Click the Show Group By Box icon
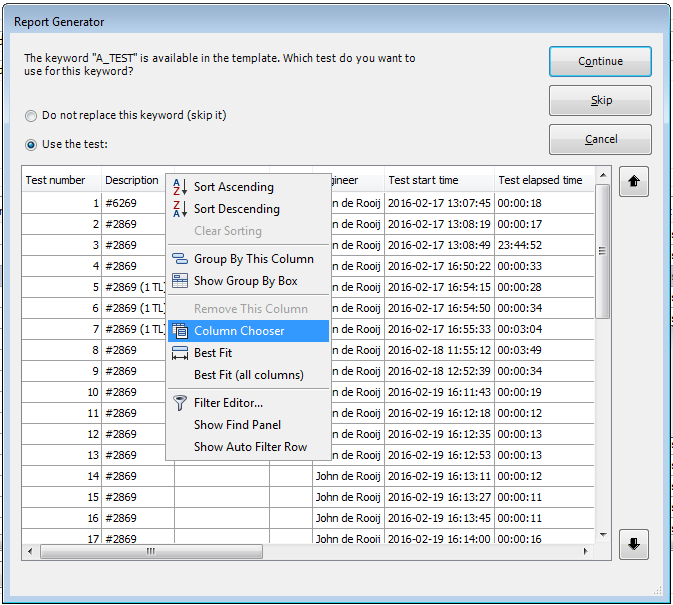Screen dimensions: 673x605 point(180,281)
